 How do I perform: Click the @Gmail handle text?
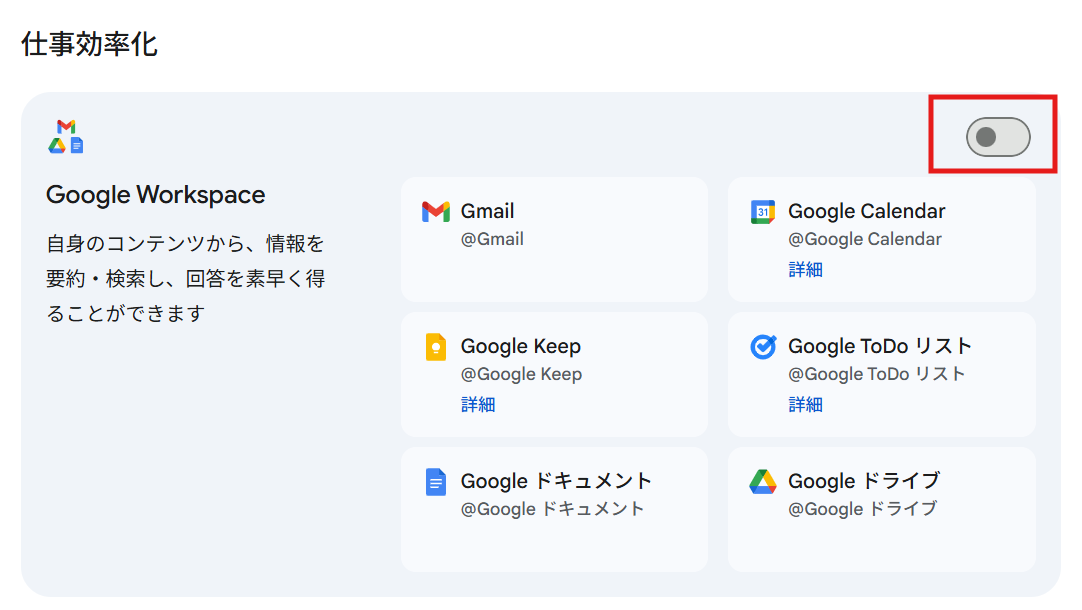click(x=492, y=239)
